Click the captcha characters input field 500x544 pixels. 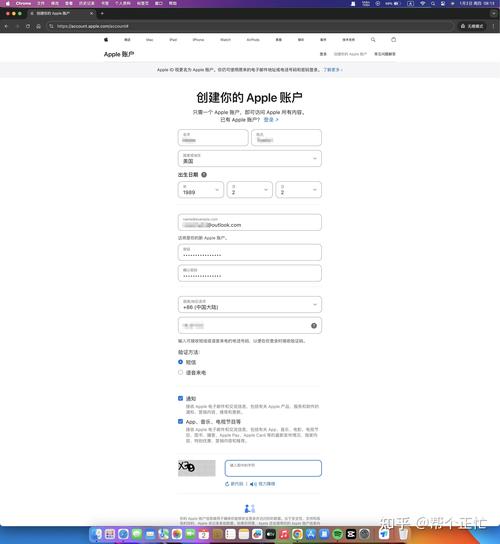click(273, 468)
